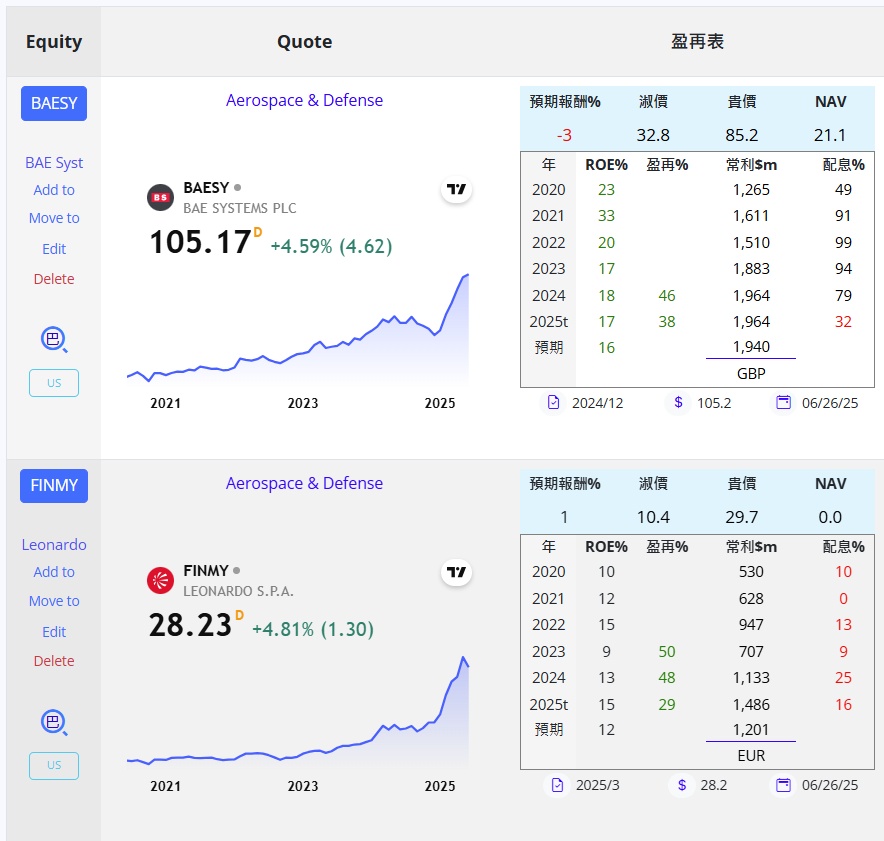The image size is (884, 841).
Task: Click the report document icon next to 2025/3
Action: [x=558, y=785]
